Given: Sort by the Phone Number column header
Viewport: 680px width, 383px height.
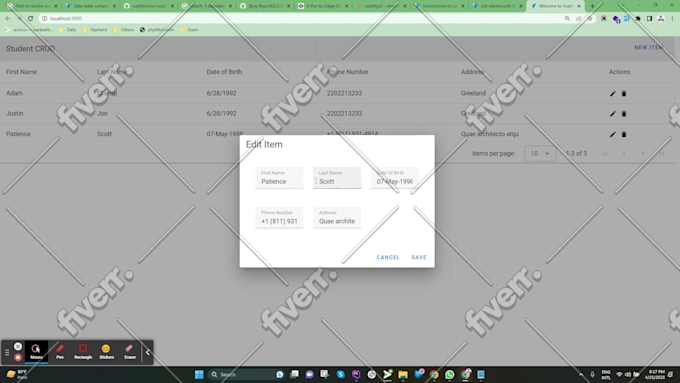Looking at the screenshot, I should [x=348, y=72].
